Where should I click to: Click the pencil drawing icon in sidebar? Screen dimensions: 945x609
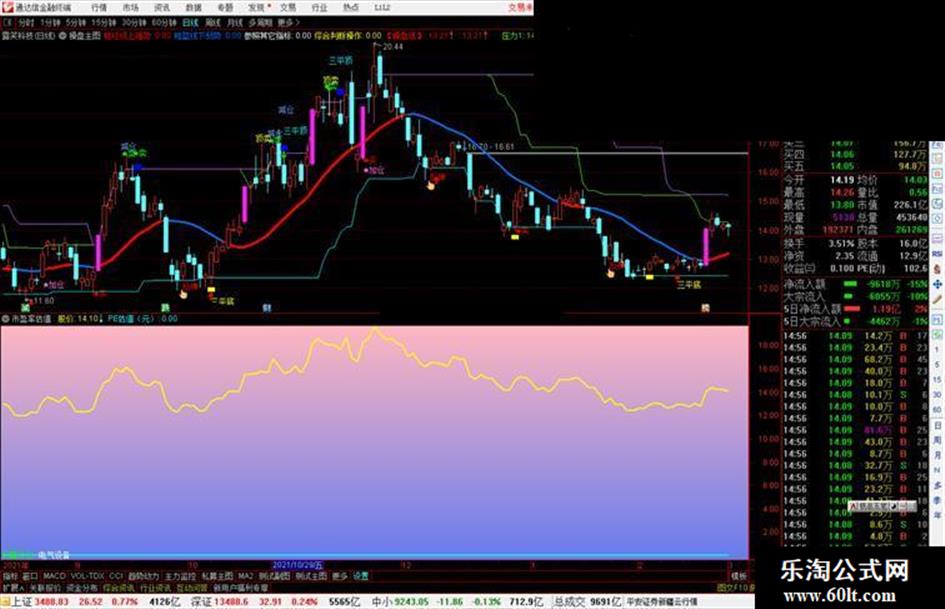(x=938, y=299)
